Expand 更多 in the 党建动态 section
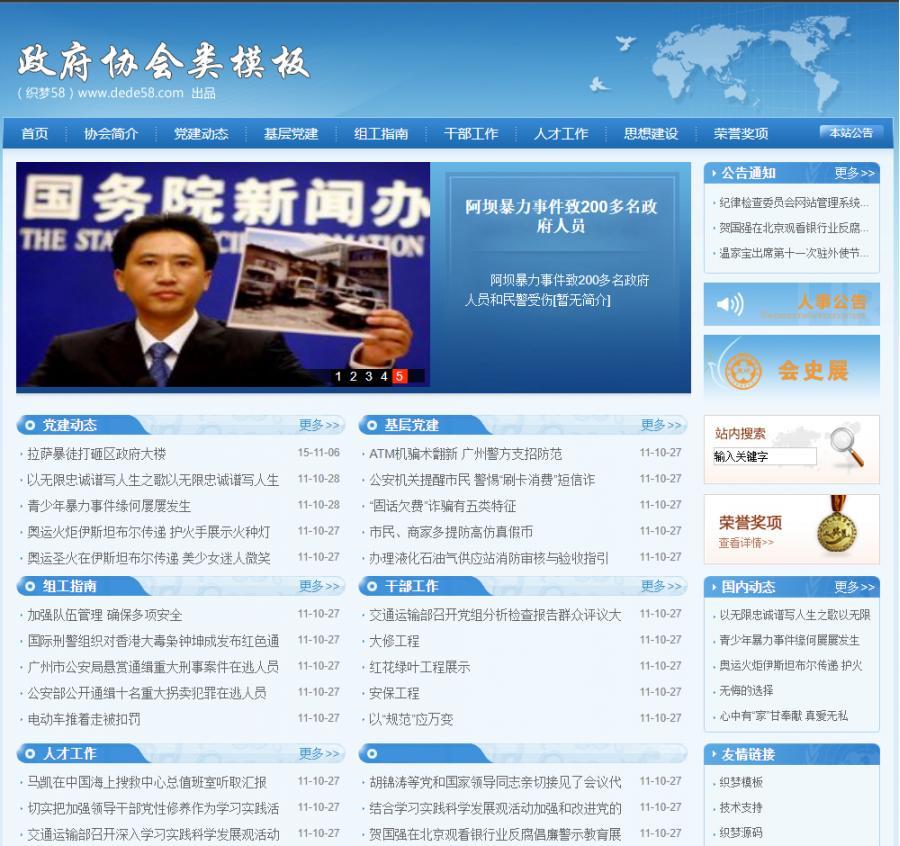 [x=320, y=426]
